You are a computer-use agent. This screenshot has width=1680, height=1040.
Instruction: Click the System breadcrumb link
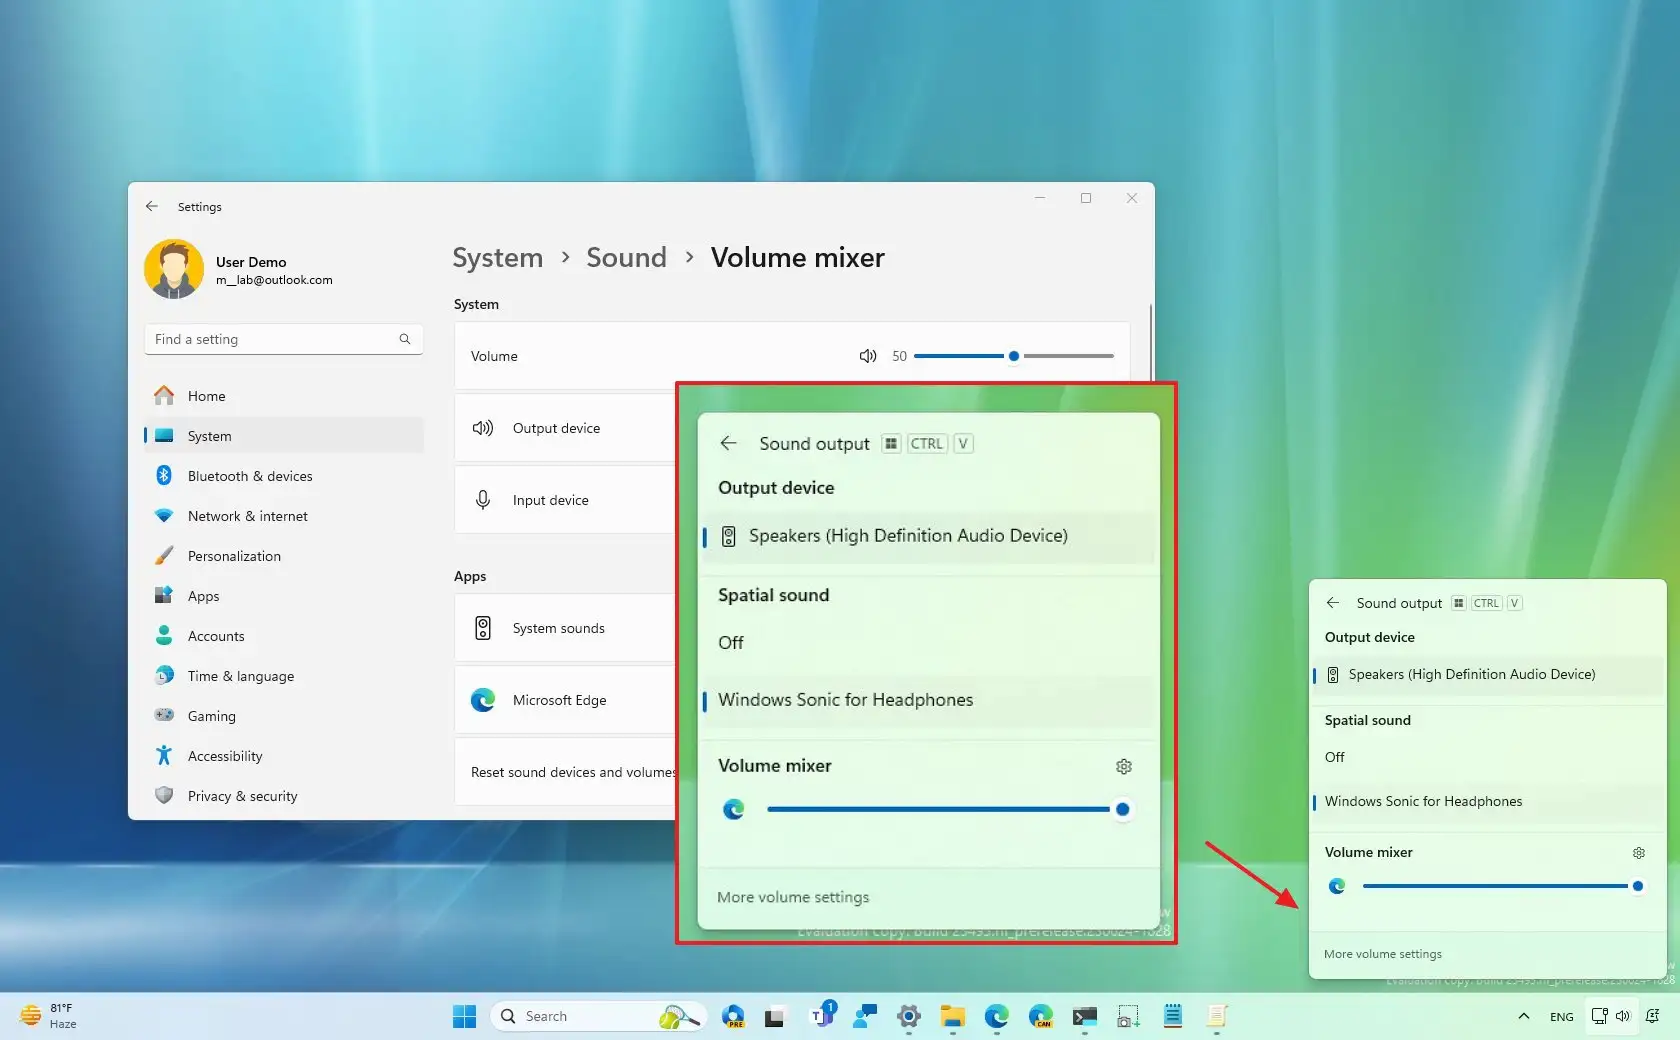[498, 258]
